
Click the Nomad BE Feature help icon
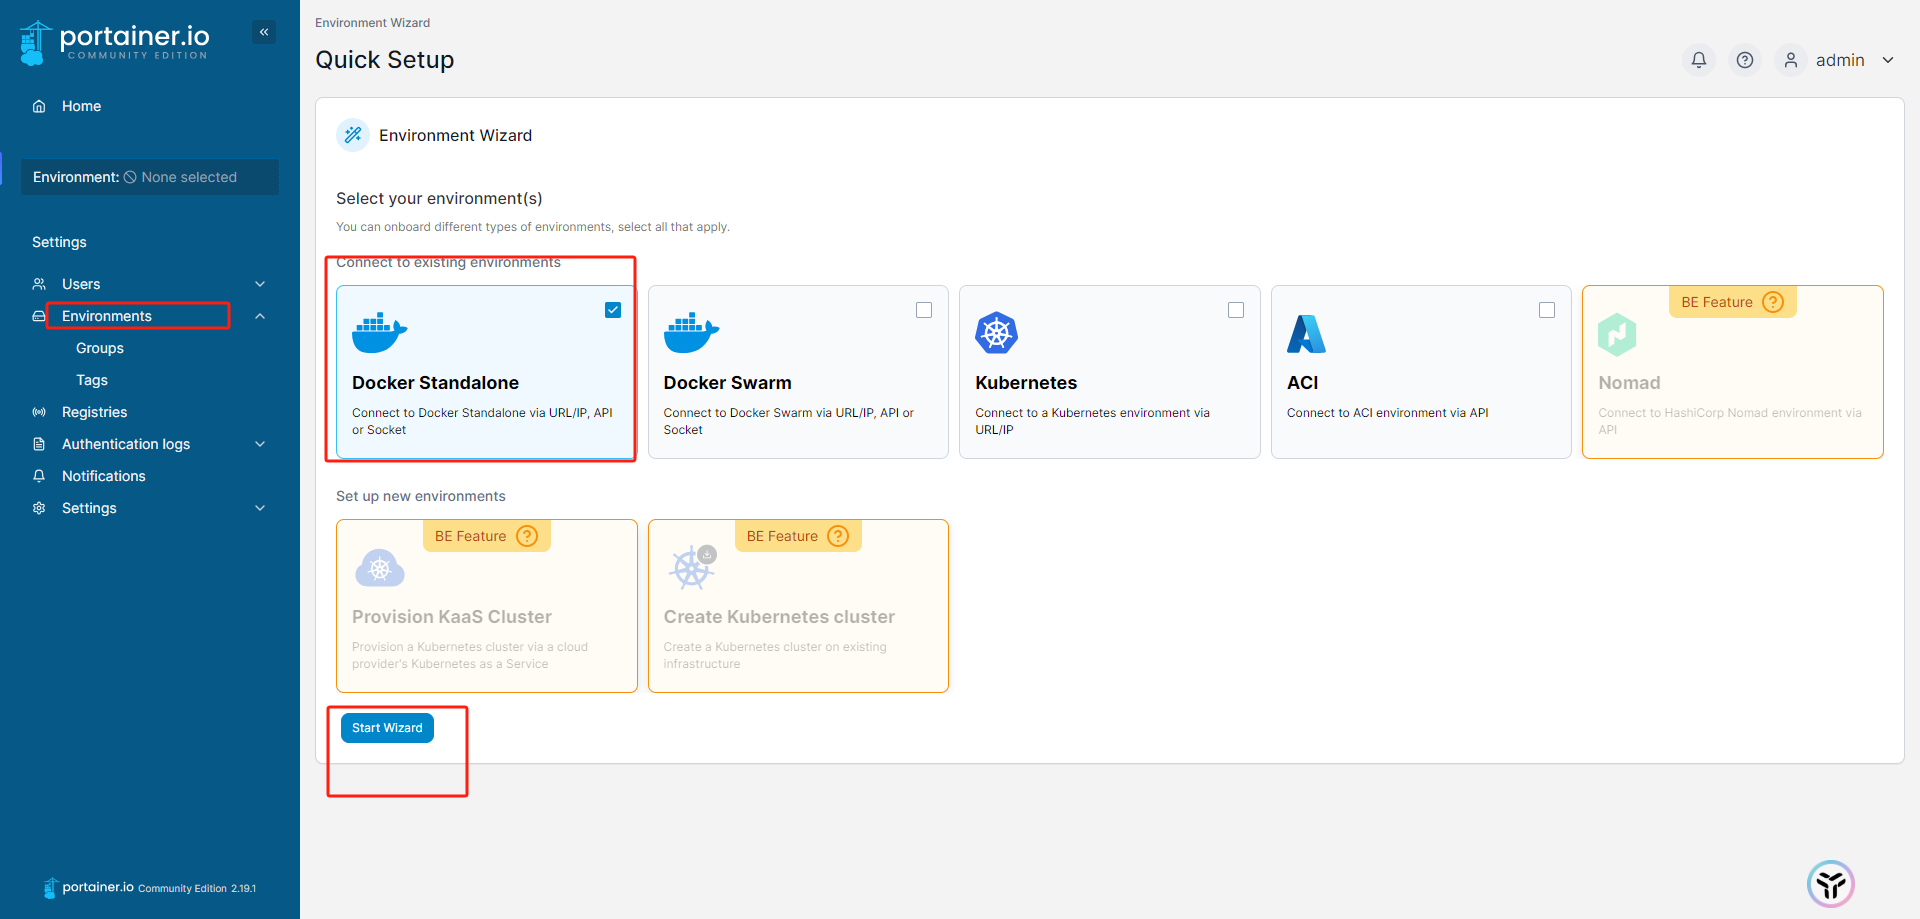1773,302
